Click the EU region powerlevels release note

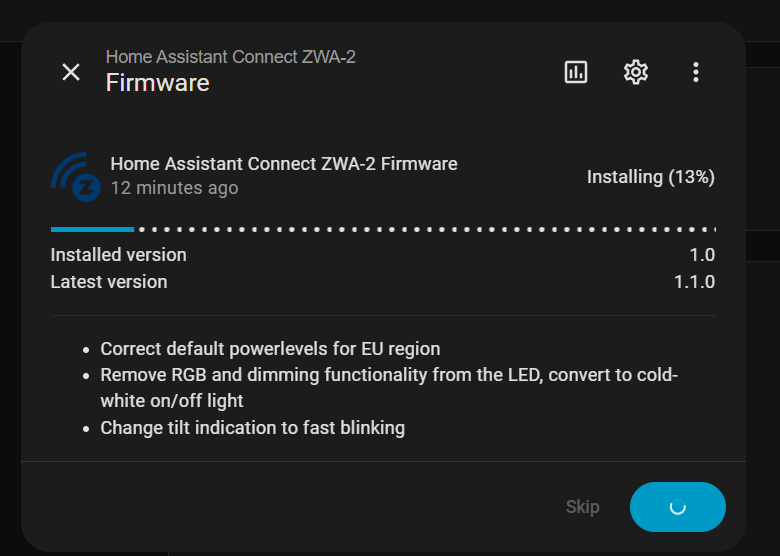270,349
